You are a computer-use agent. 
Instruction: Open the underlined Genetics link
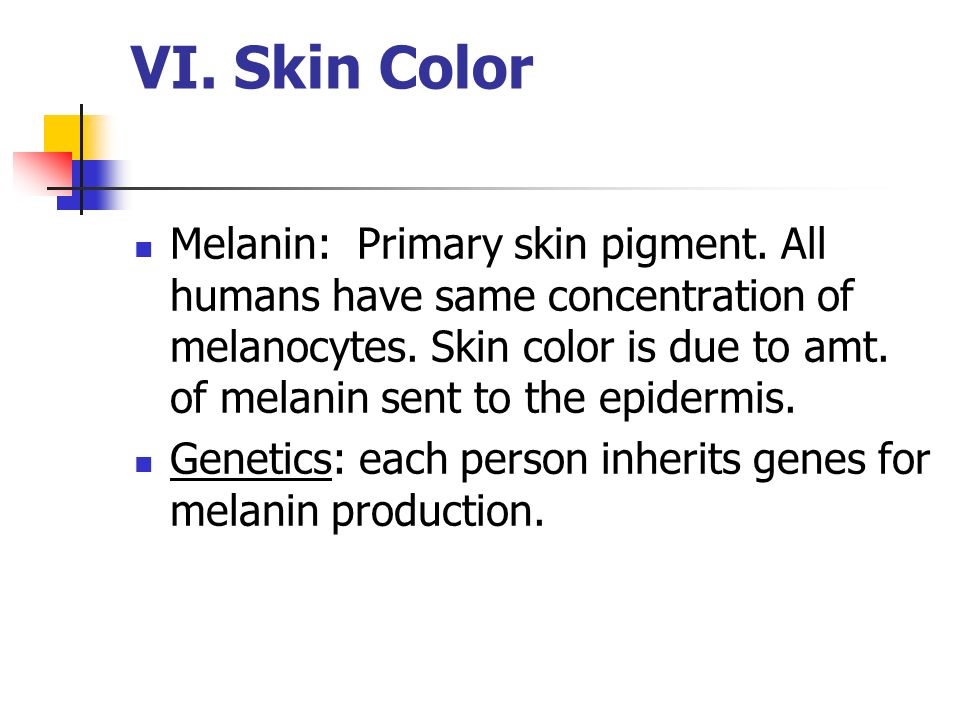point(251,459)
